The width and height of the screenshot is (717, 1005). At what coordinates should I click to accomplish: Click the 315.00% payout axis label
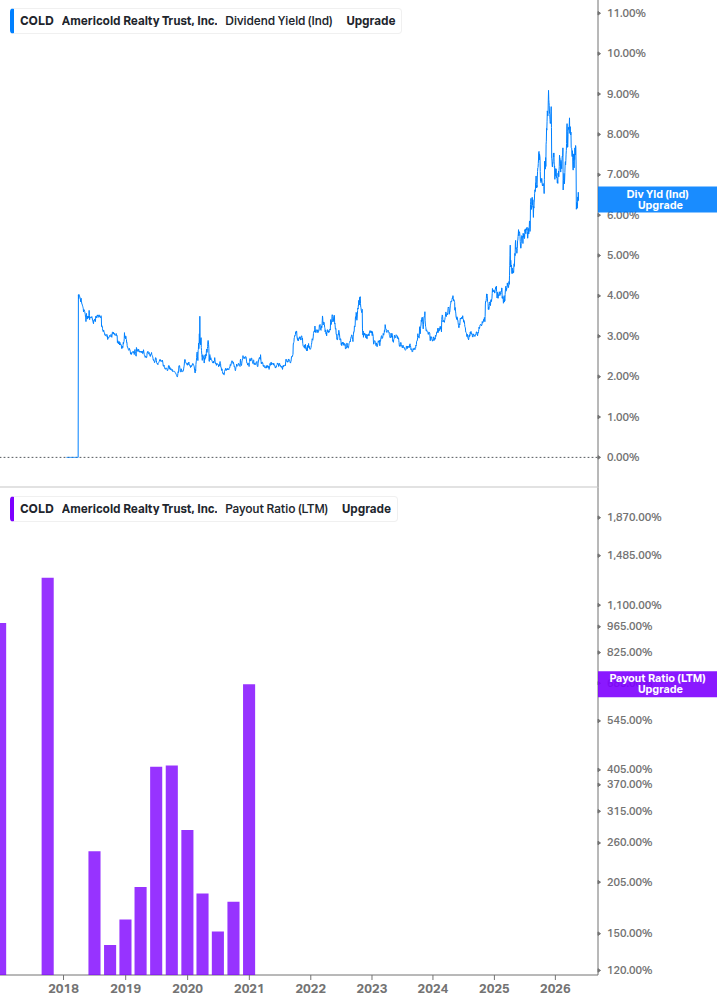click(x=629, y=811)
